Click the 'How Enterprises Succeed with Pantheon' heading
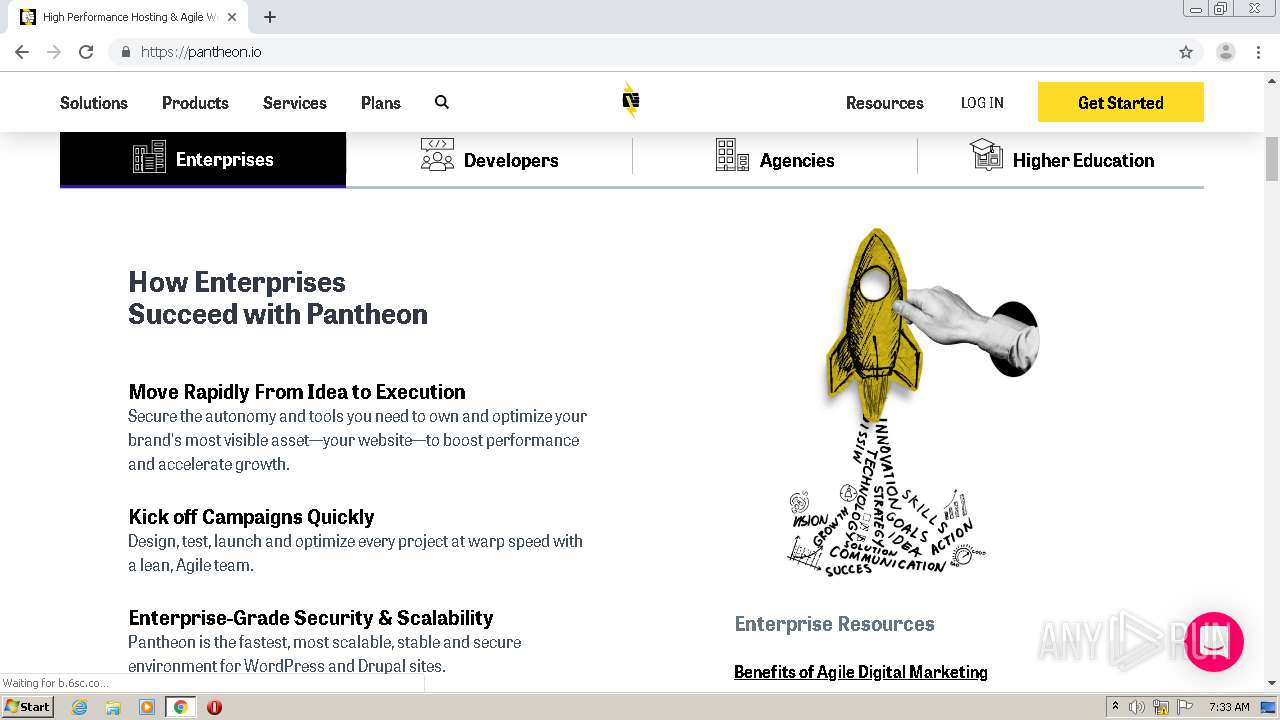Screen dimensions: 1280x720 pos(278,298)
